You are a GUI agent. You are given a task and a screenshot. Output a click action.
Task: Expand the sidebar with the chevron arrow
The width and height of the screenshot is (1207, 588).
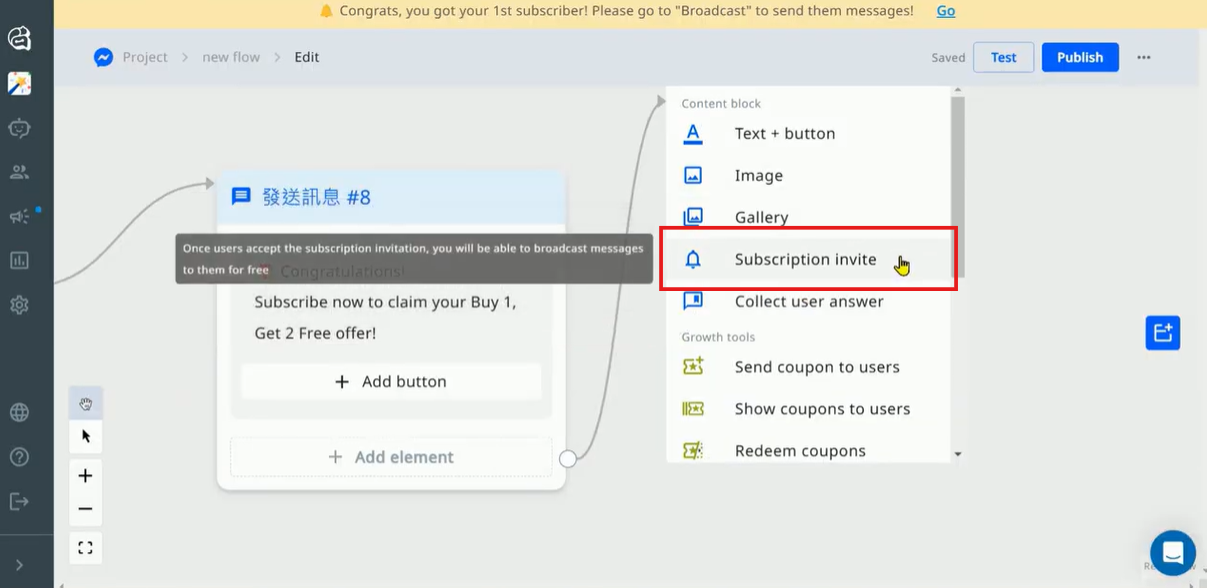(x=19, y=566)
